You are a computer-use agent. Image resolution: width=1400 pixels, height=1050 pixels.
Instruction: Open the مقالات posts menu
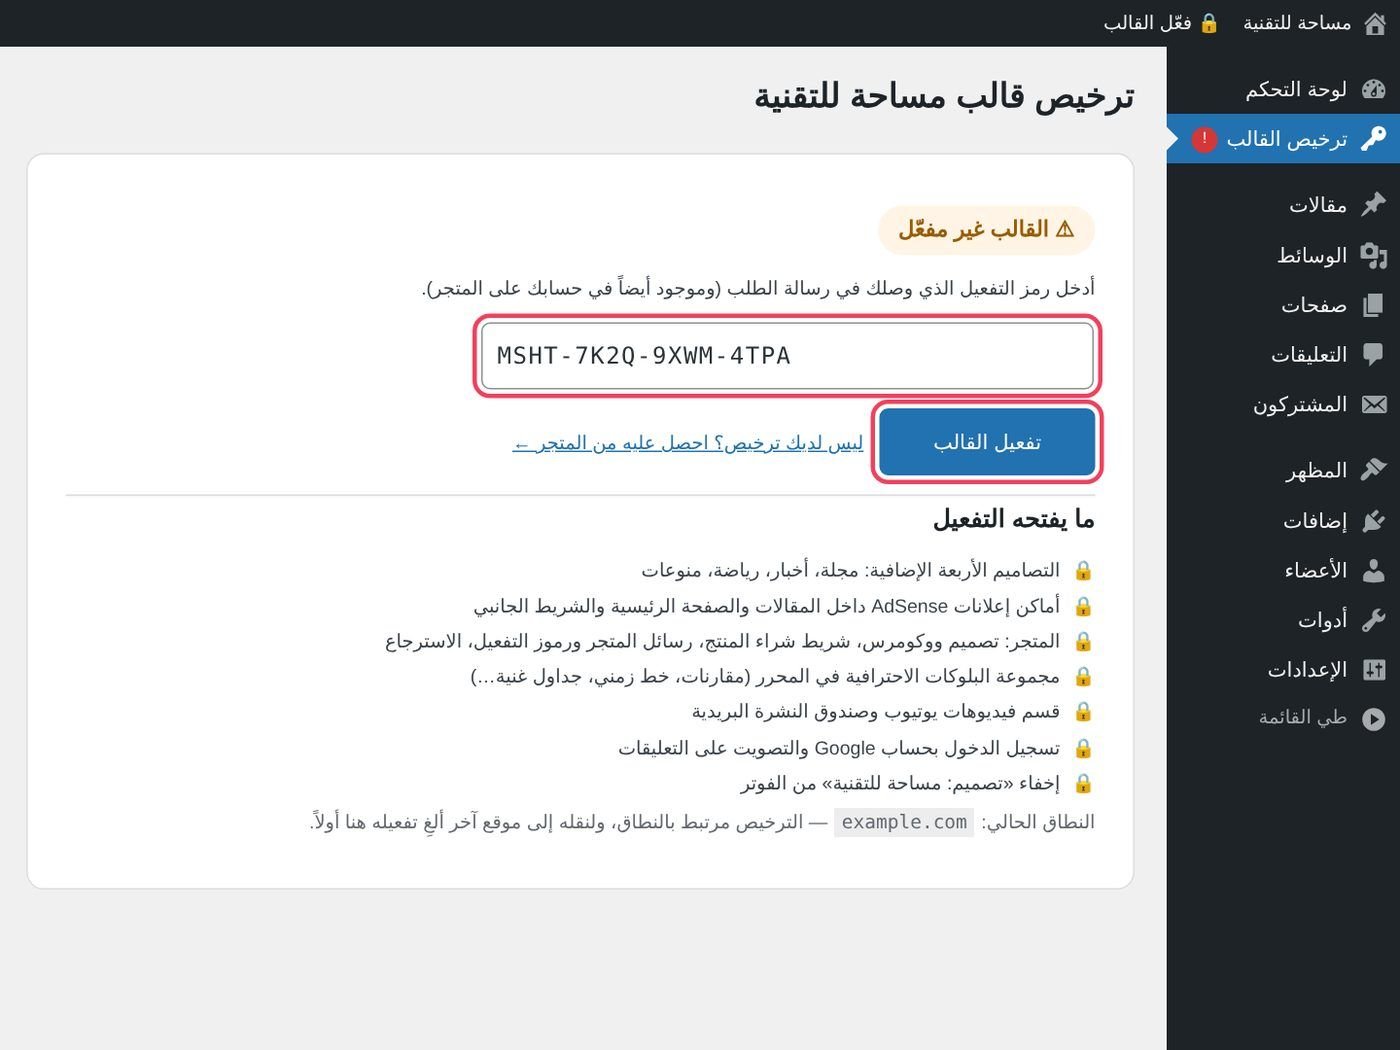(1283, 205)
